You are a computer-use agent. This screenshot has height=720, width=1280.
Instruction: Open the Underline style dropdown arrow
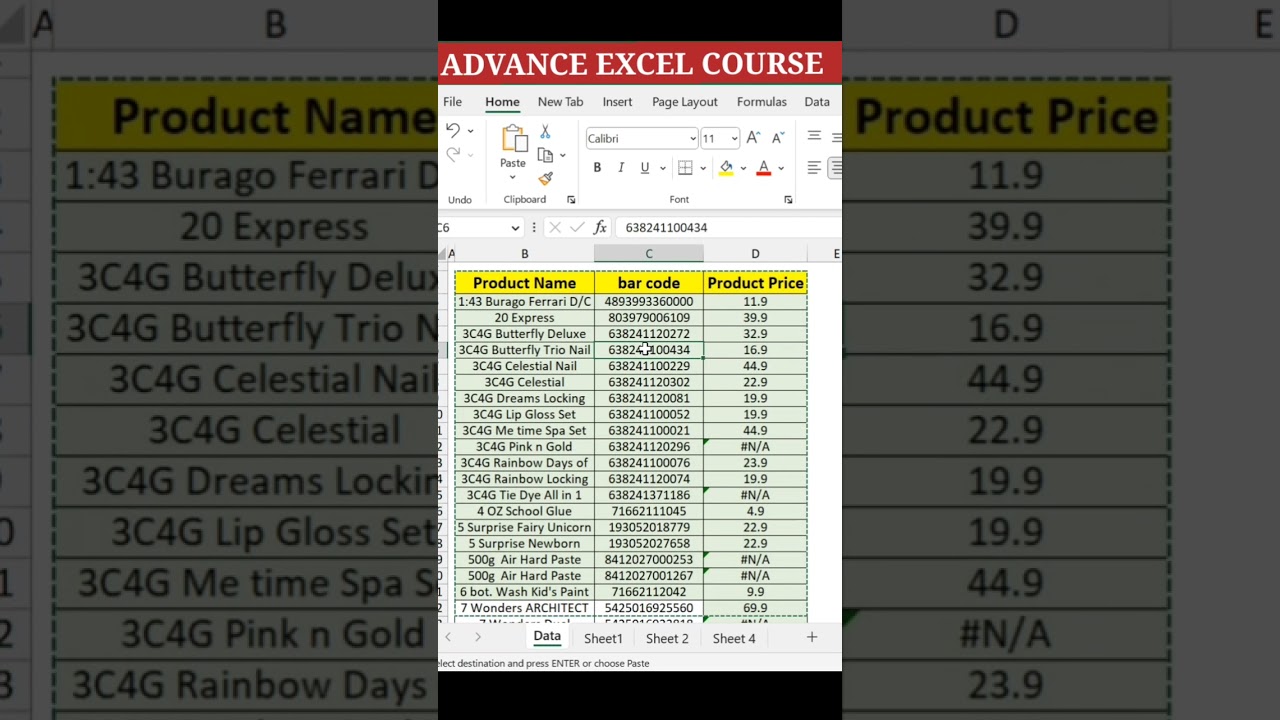pos(662,168)
